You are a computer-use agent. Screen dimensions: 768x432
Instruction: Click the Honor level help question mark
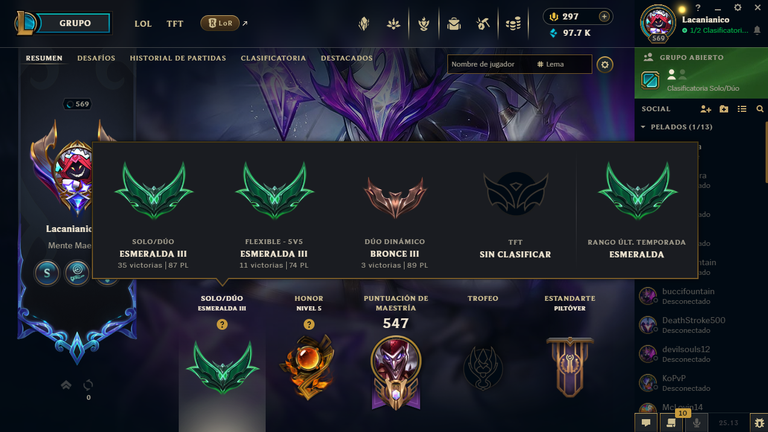pyautogui.click(x=309, y=324)
